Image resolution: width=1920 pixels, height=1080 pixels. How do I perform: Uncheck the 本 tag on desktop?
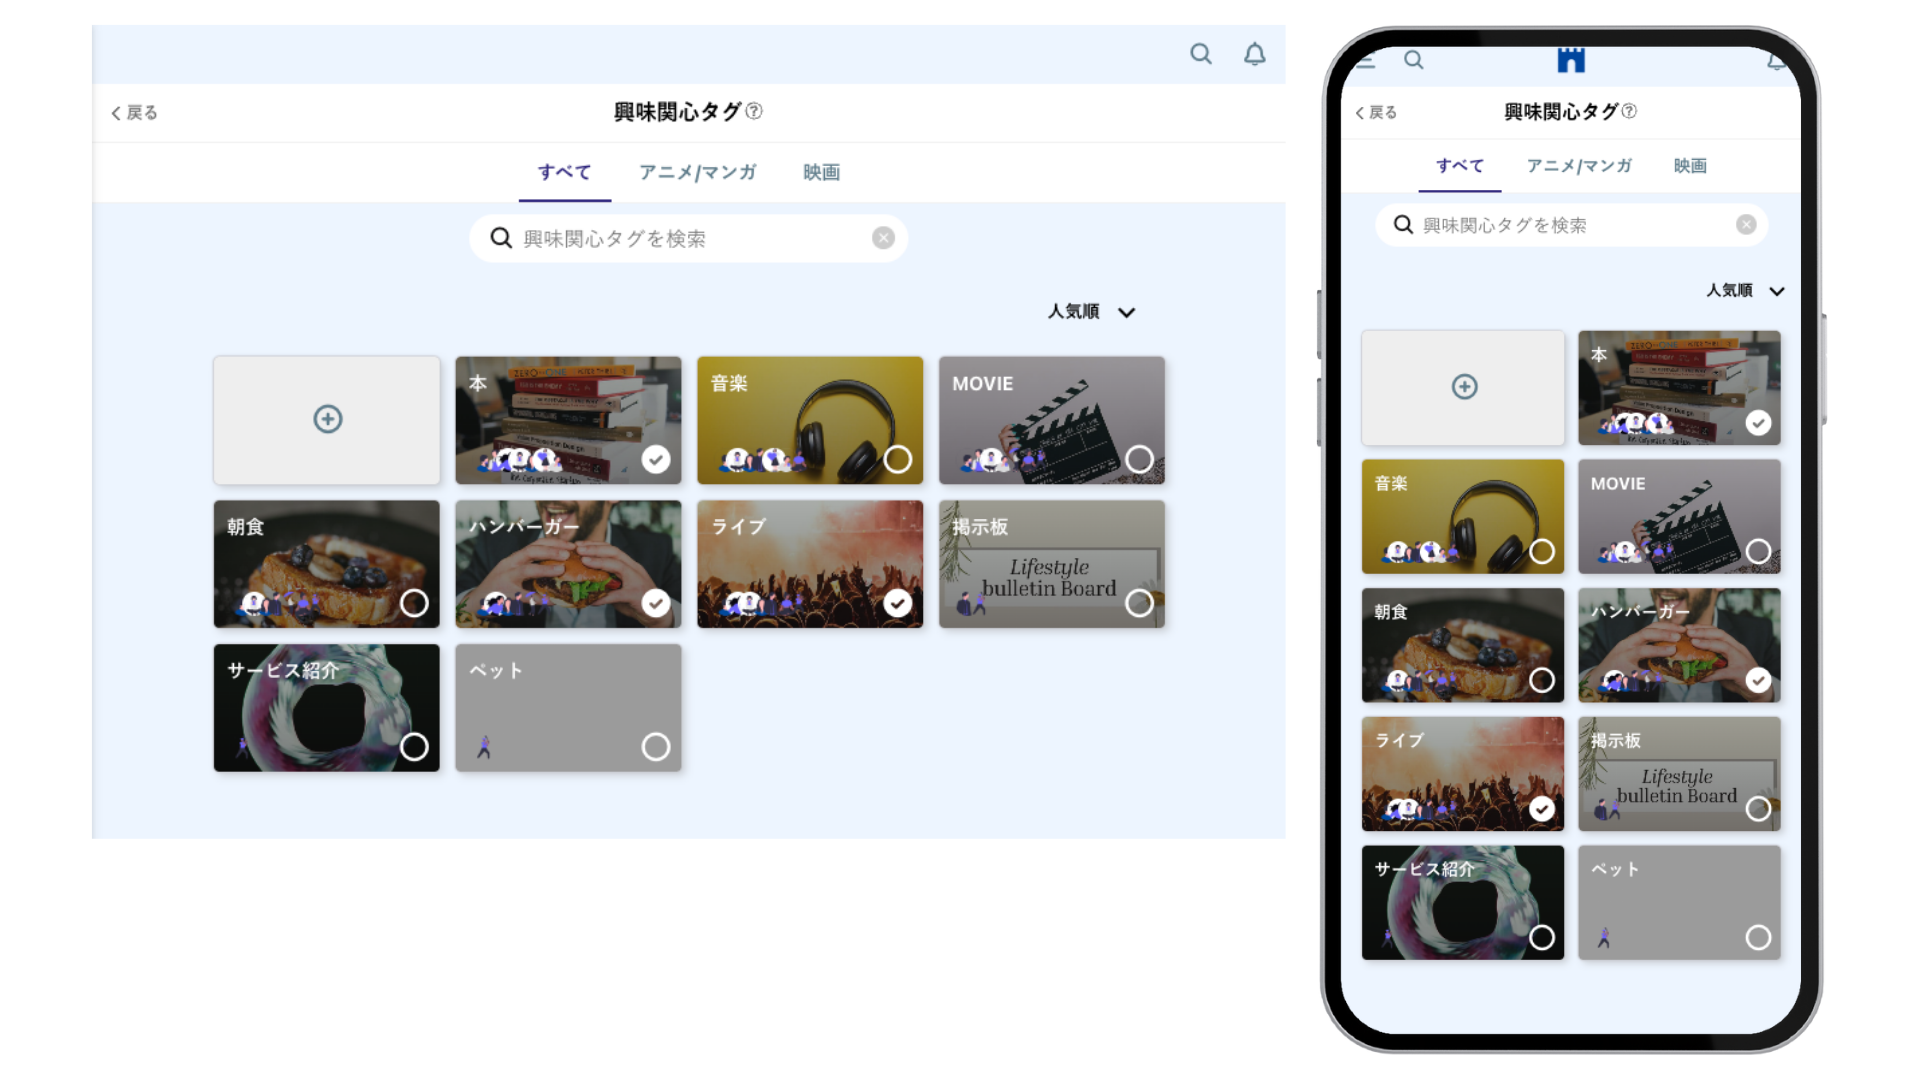click(656, 459)
